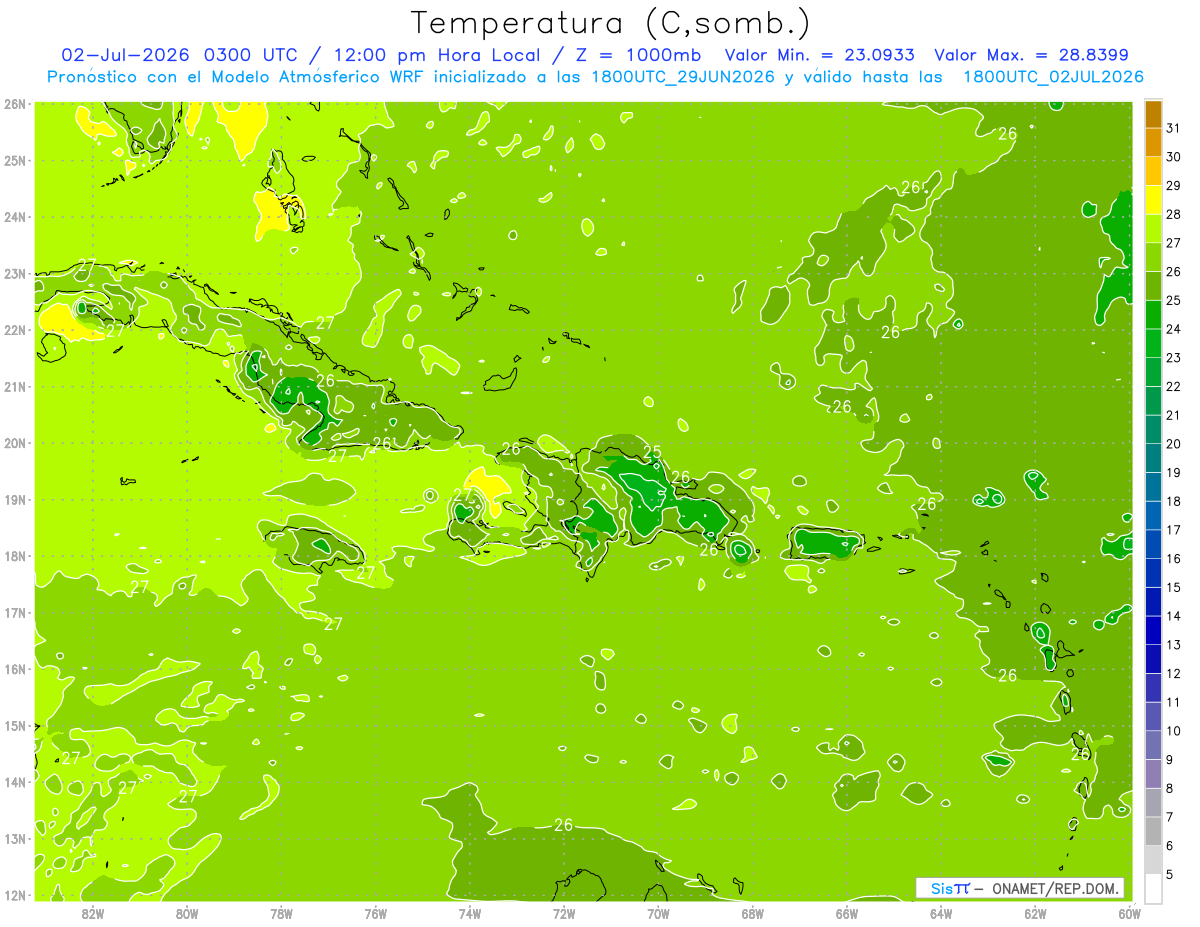Click the 30 value on the color scale
Screen dimensions: 1200x927
coord(1173,157)
